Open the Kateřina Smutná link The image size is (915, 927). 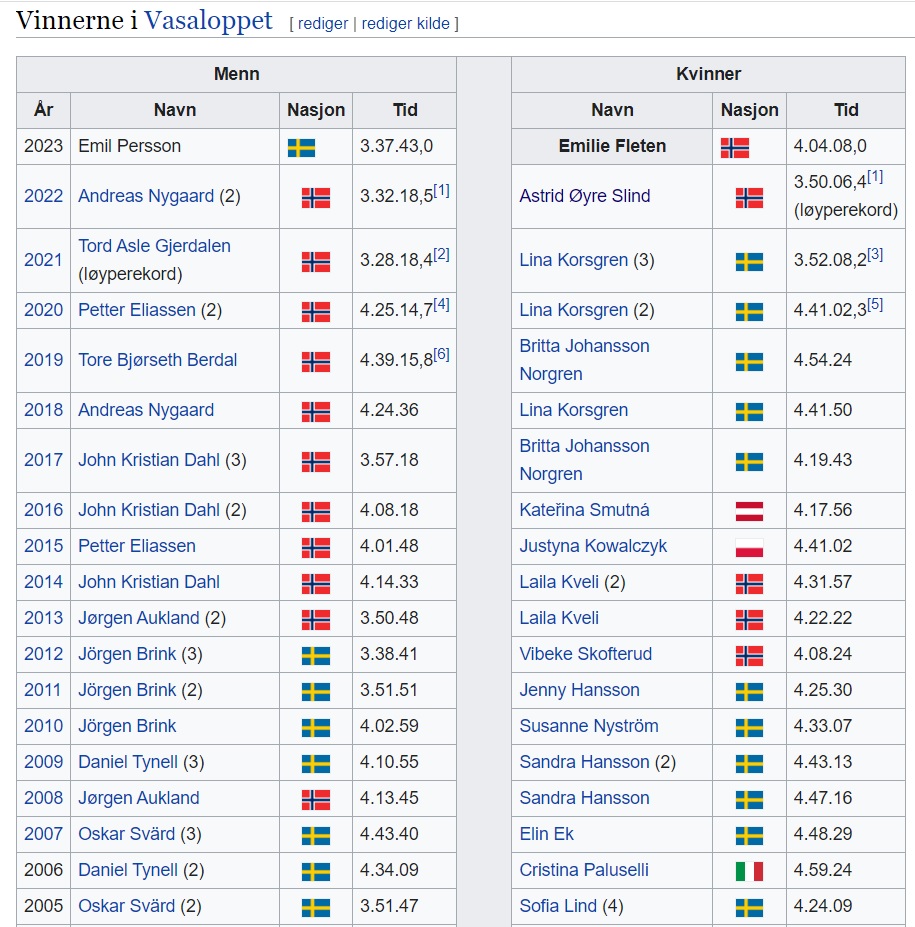coord(584,510)
